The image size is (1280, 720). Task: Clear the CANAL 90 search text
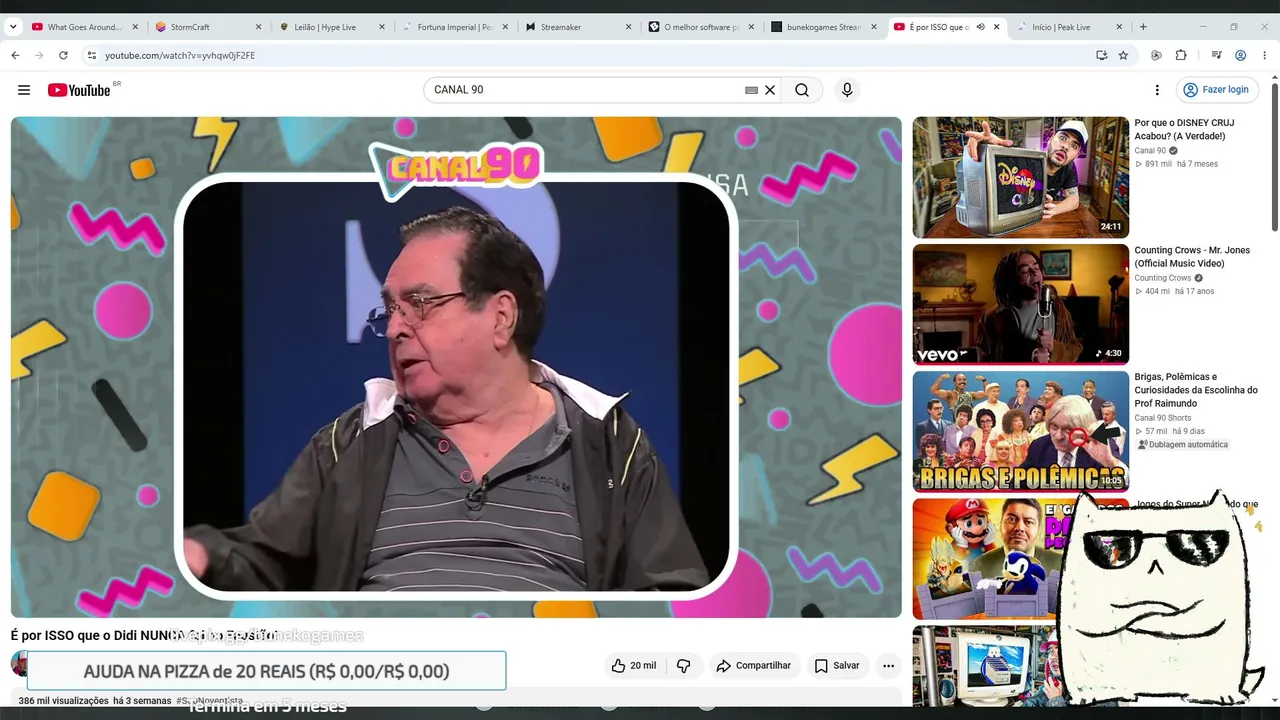(x=770, y=90)
